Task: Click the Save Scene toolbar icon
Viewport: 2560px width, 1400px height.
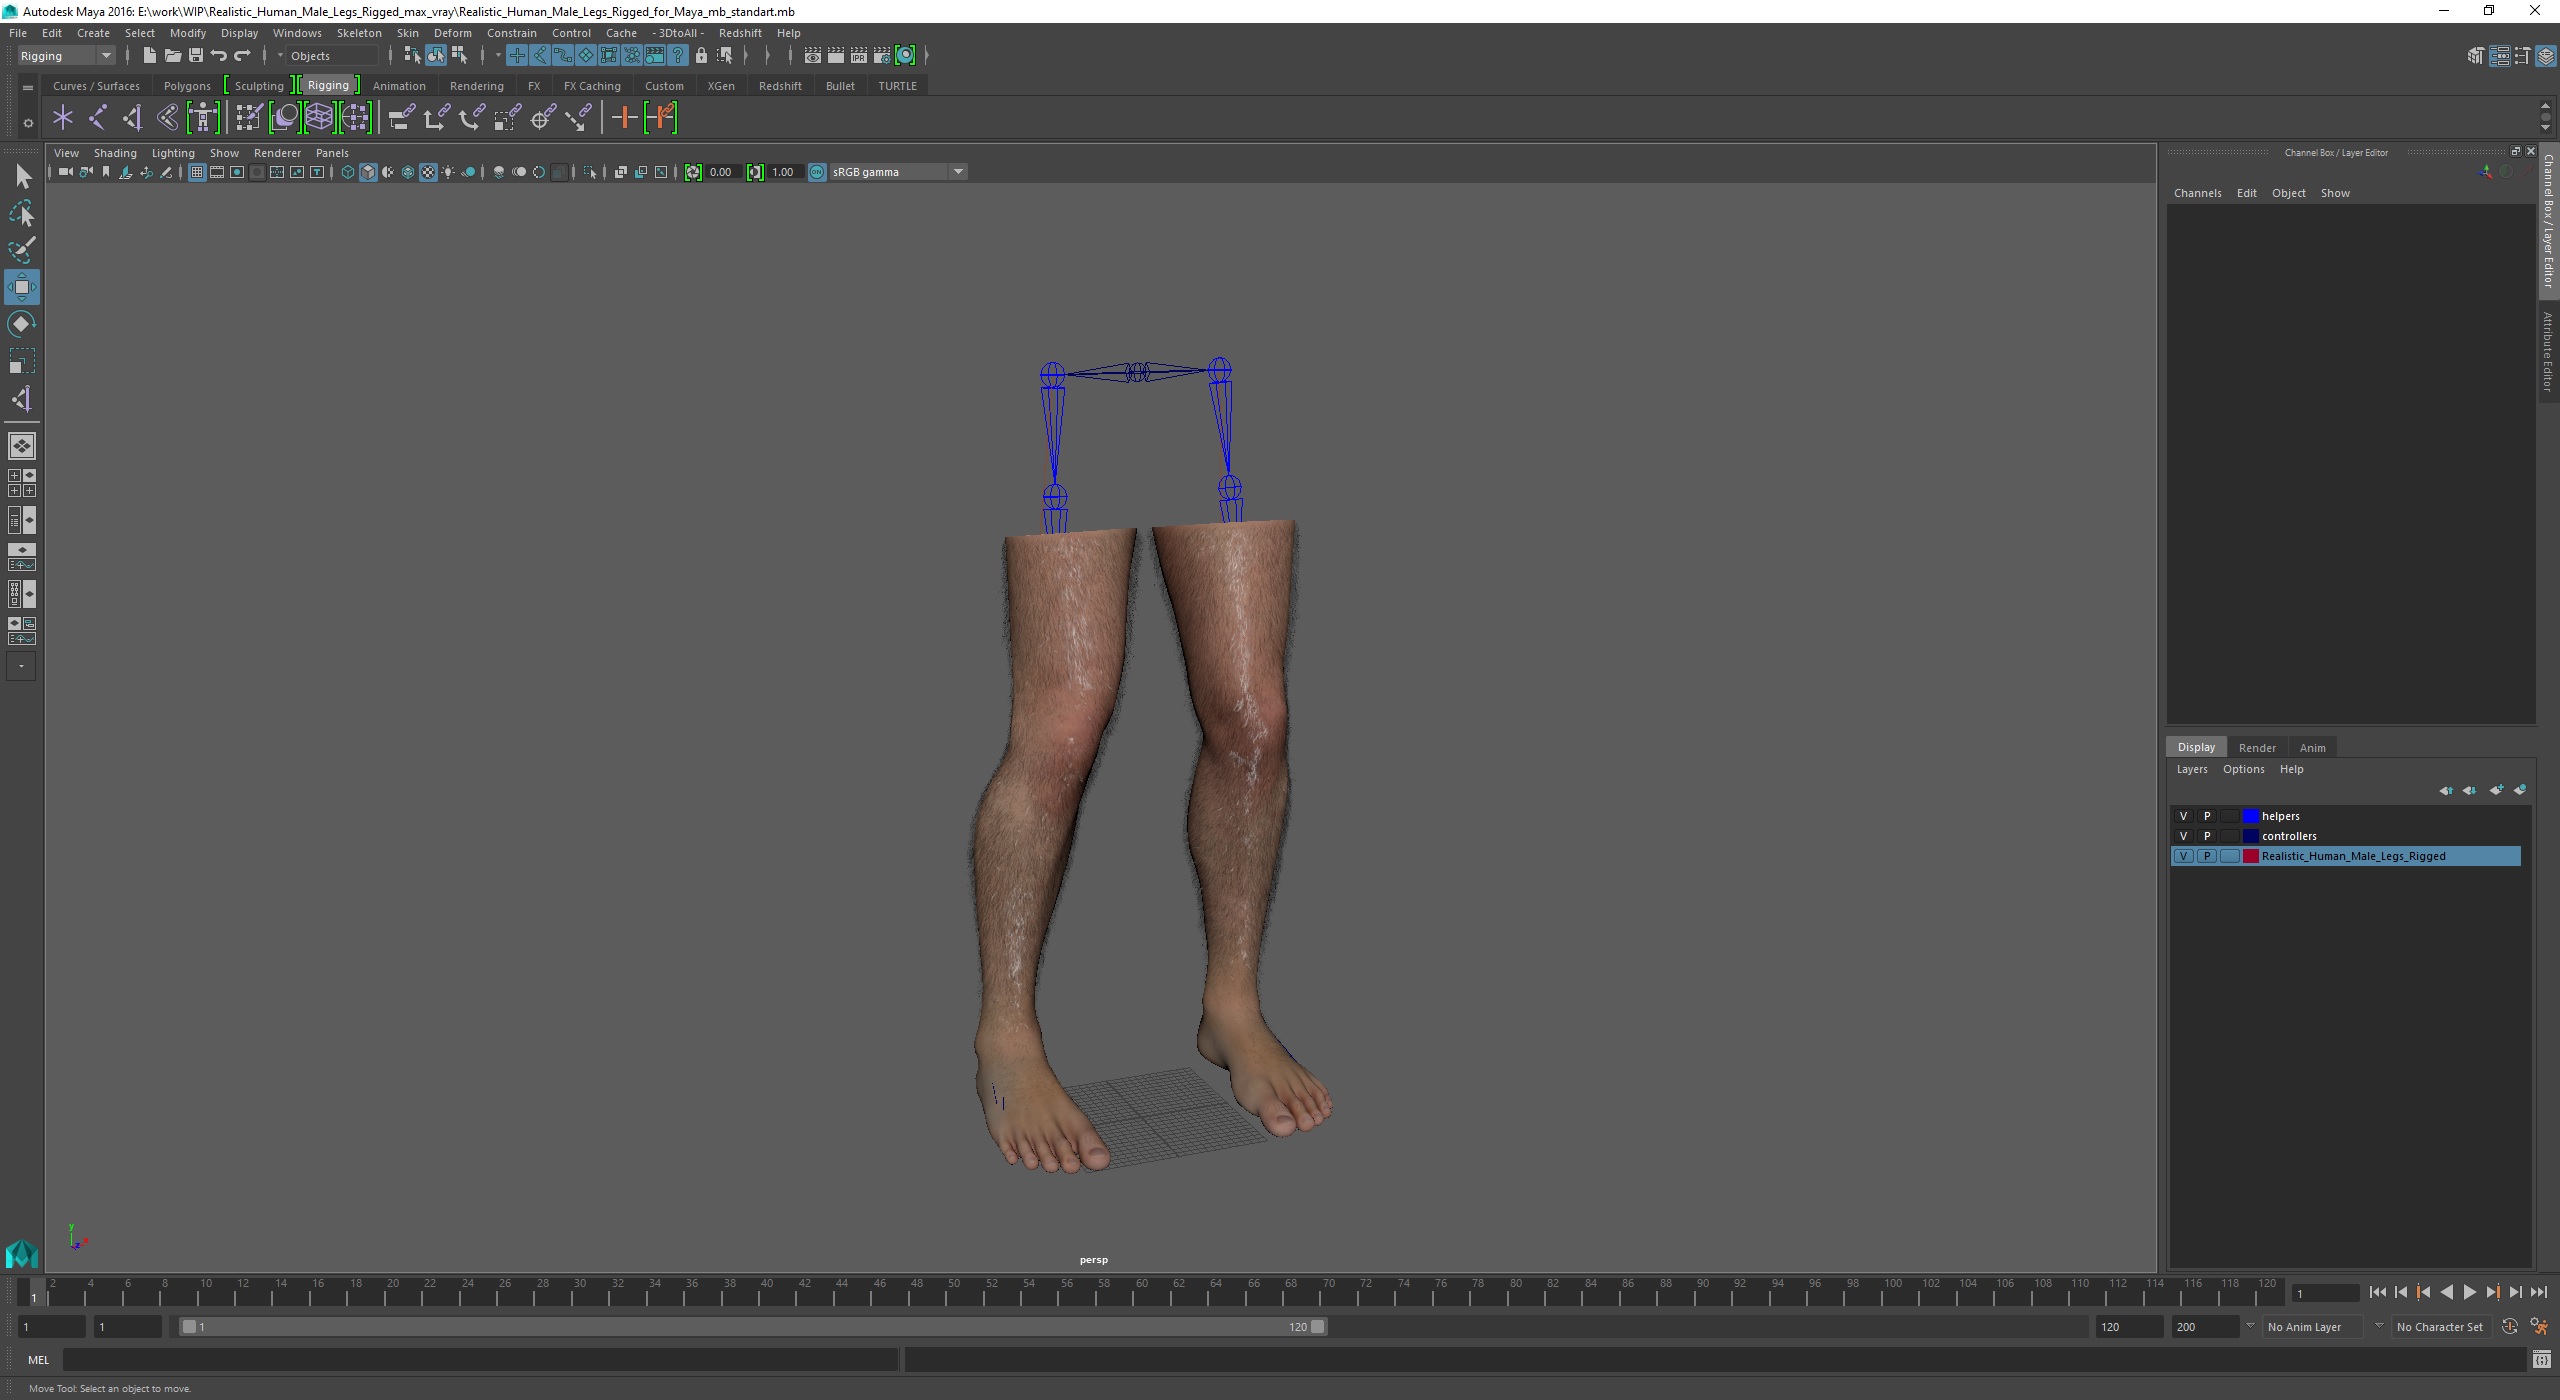Action: (x=196, y=56)
